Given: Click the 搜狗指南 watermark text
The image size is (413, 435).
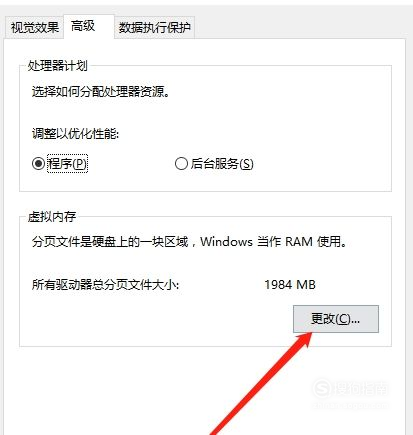Looking at the screenshot, I should pos(361,388).
